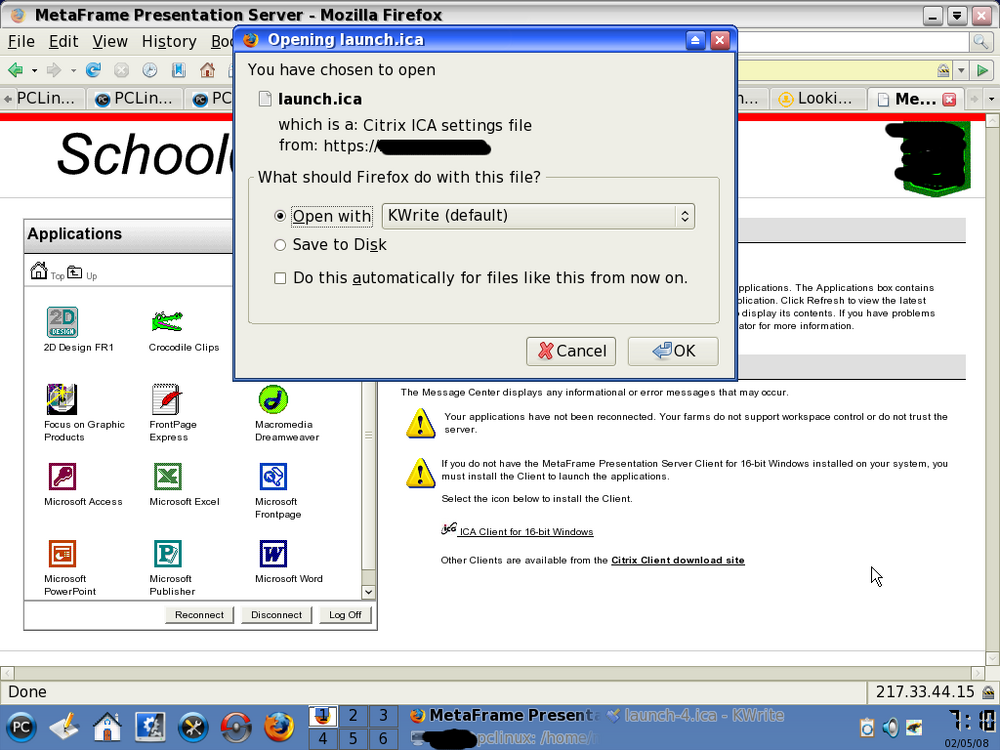Activate MetaFrame Presenta taskbar entry
This screenshot has height=750, width=1000.
tap(505, 716)
